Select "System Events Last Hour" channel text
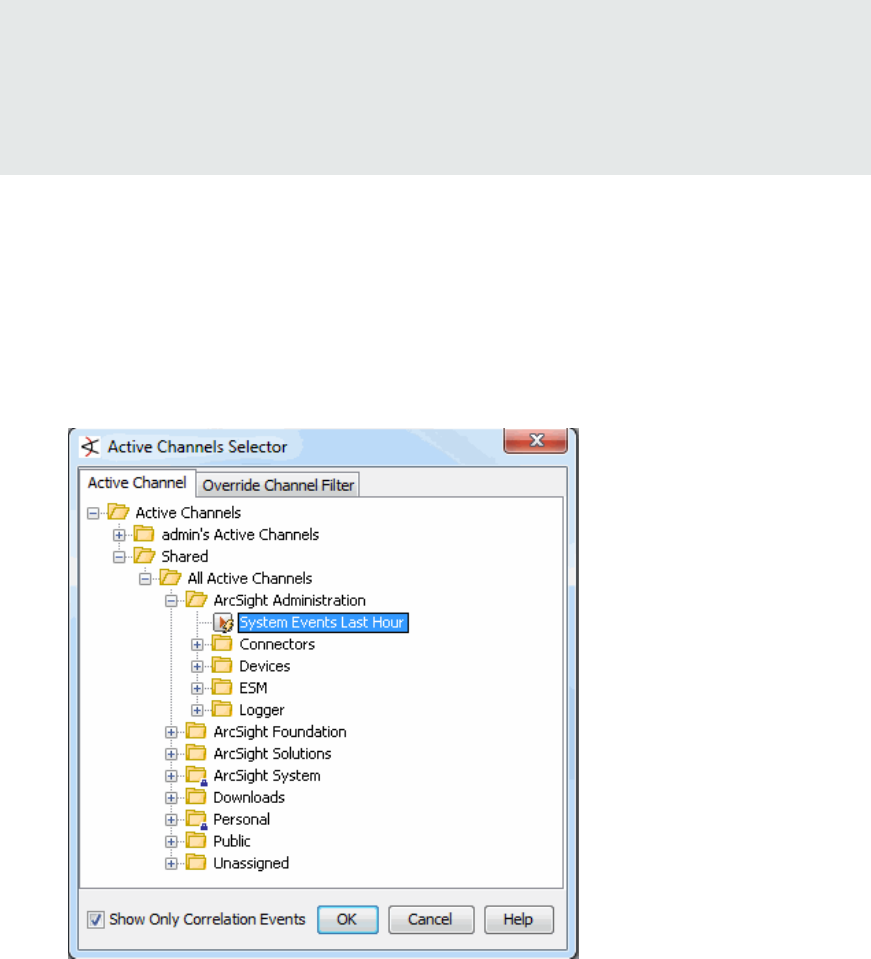Image resolution: width=871 pixels, height=959 pixels. coord(322,623)
